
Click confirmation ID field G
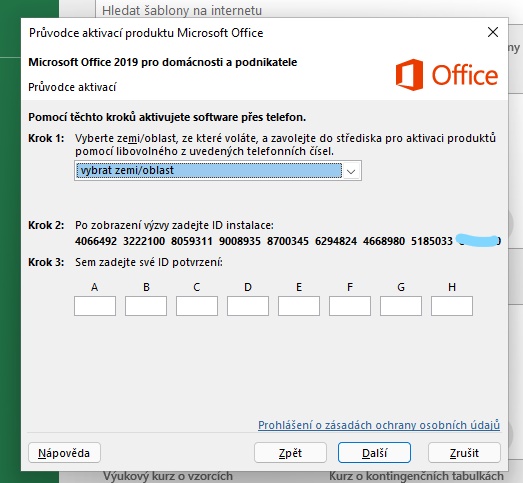tap(401, 306)
